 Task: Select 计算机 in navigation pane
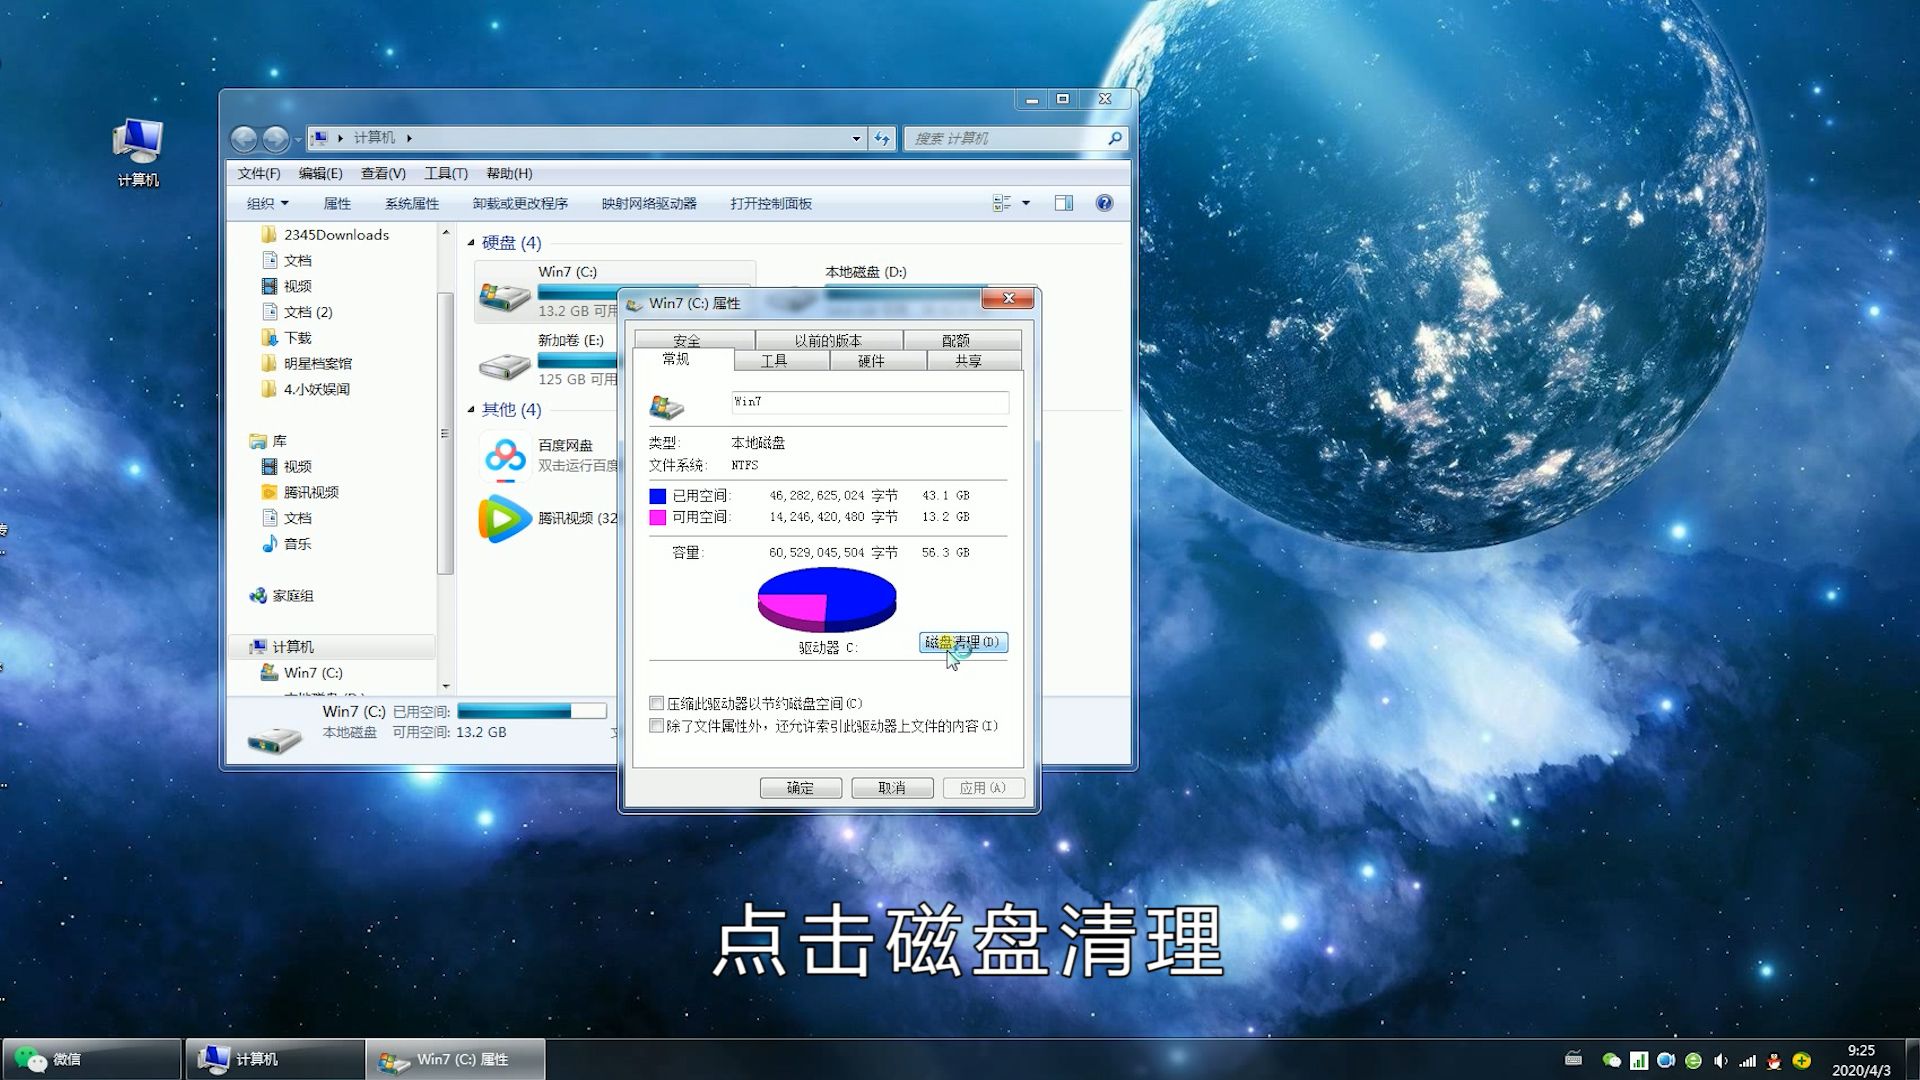click(282, 647)
